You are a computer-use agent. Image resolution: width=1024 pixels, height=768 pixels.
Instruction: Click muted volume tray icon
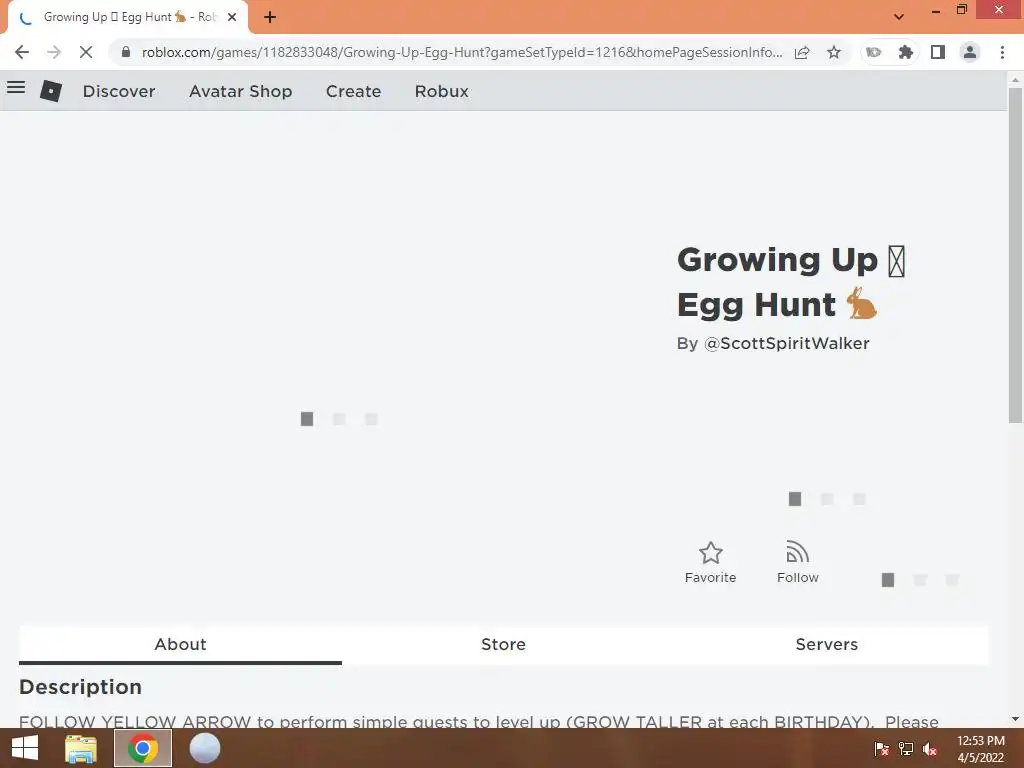coord(930,749)
